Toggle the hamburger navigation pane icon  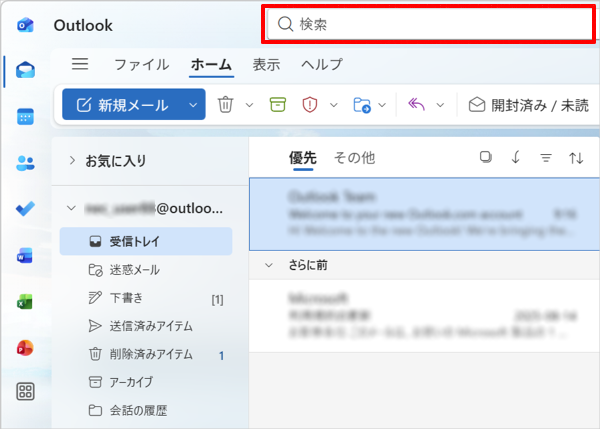80,64
